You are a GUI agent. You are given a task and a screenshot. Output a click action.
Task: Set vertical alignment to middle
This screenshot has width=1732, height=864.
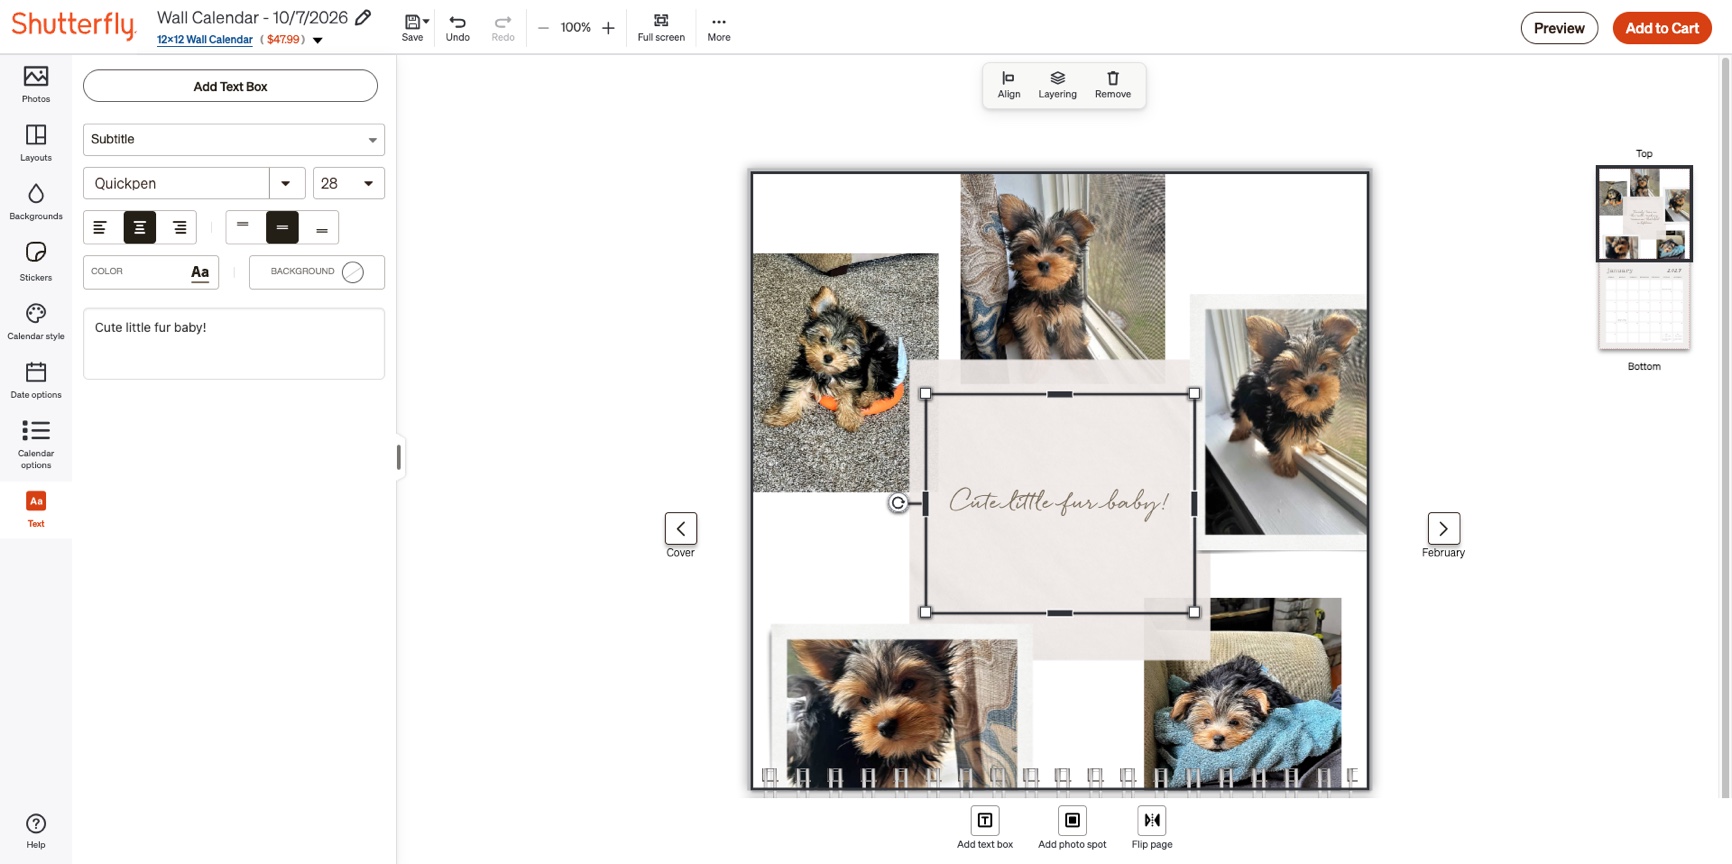coord(282,228)
